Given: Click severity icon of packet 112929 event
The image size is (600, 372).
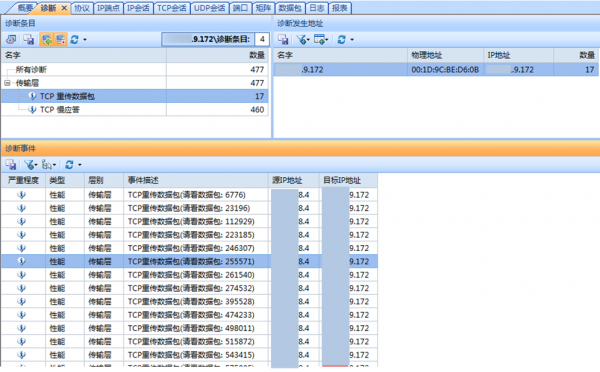Looking at the screenshot, I should pyautogui.click(x=22, y=222).
